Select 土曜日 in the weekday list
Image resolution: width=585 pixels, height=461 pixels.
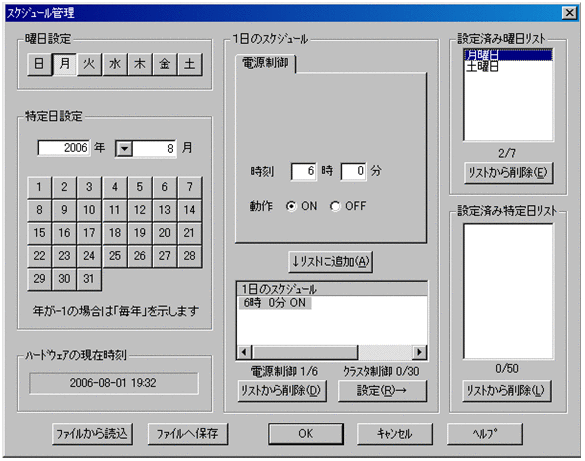point(508,67)
